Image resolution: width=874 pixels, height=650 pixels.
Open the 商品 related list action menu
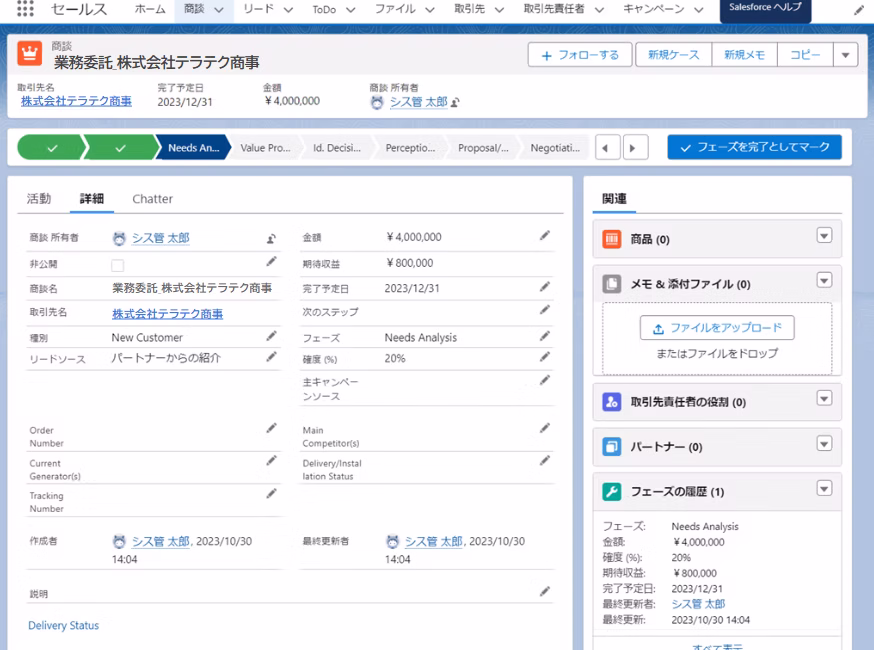click(824, 235)
